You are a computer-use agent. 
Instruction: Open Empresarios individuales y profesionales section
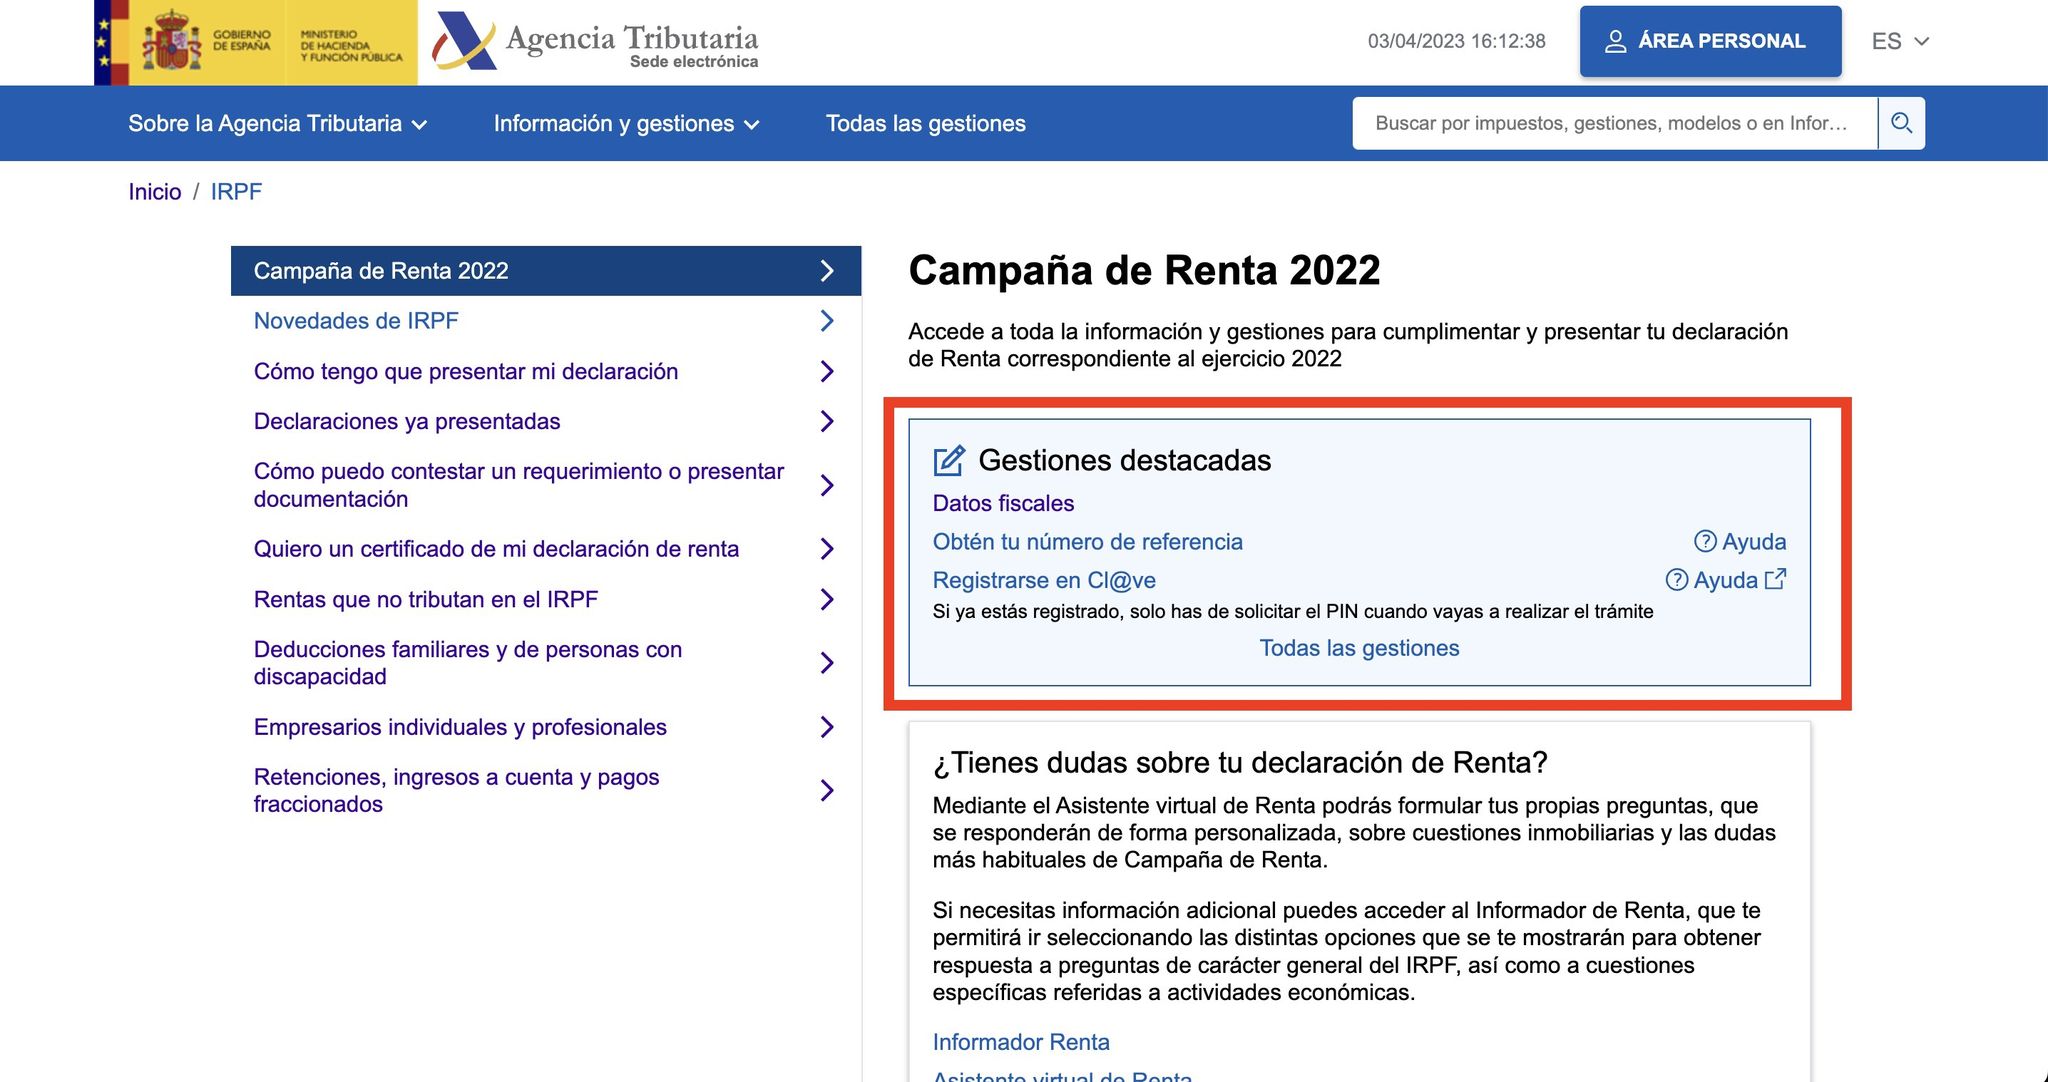click(460, 727)
